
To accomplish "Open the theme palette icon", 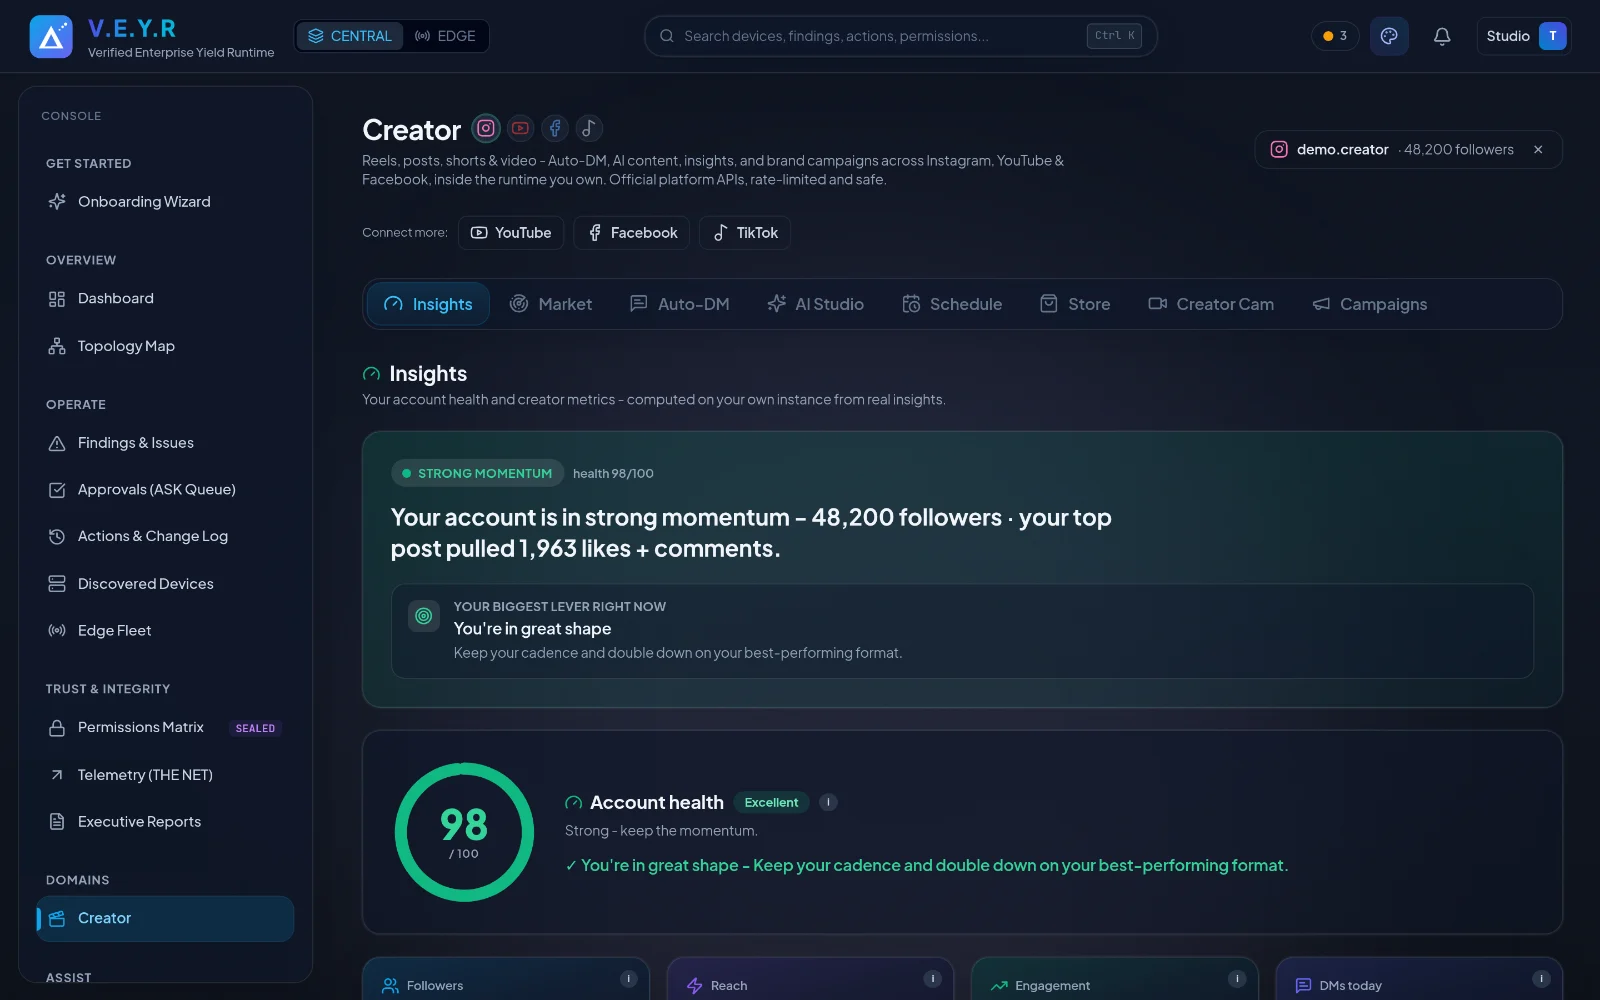I will click(1389, 36).
